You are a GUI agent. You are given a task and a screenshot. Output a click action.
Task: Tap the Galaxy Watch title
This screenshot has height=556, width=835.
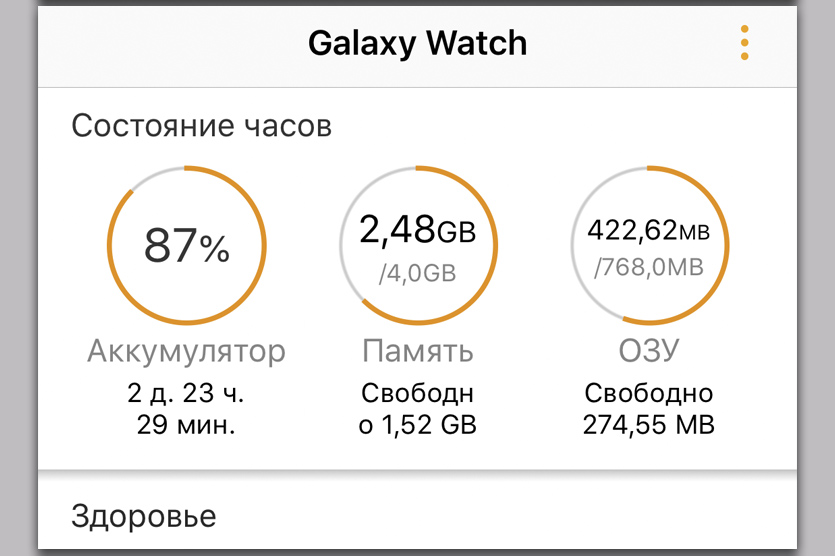point(417,43)
